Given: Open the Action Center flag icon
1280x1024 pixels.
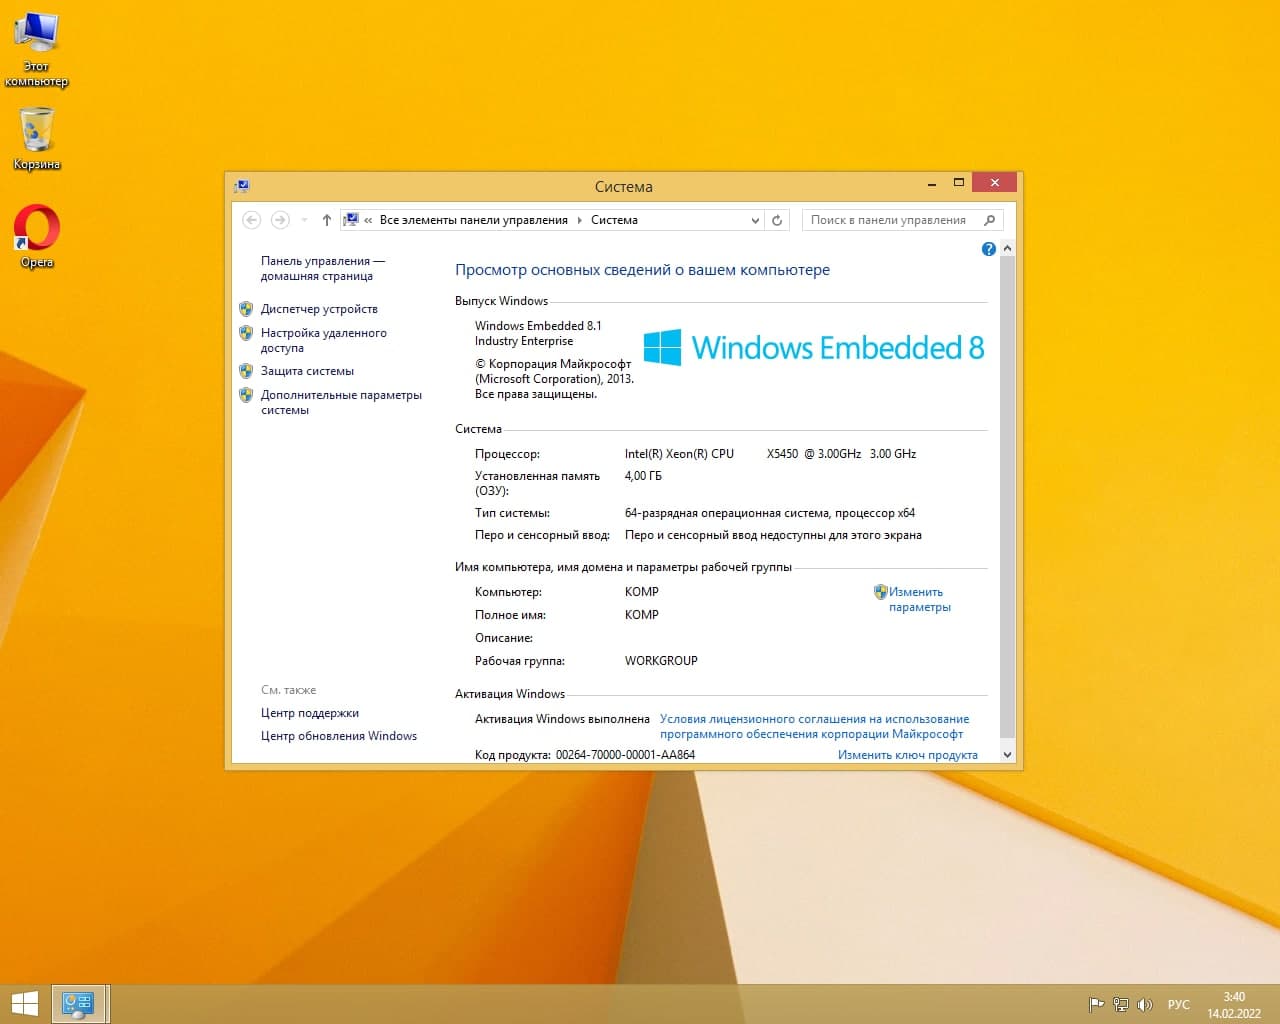Looking at the screenshot, I should [1096, 1005].
